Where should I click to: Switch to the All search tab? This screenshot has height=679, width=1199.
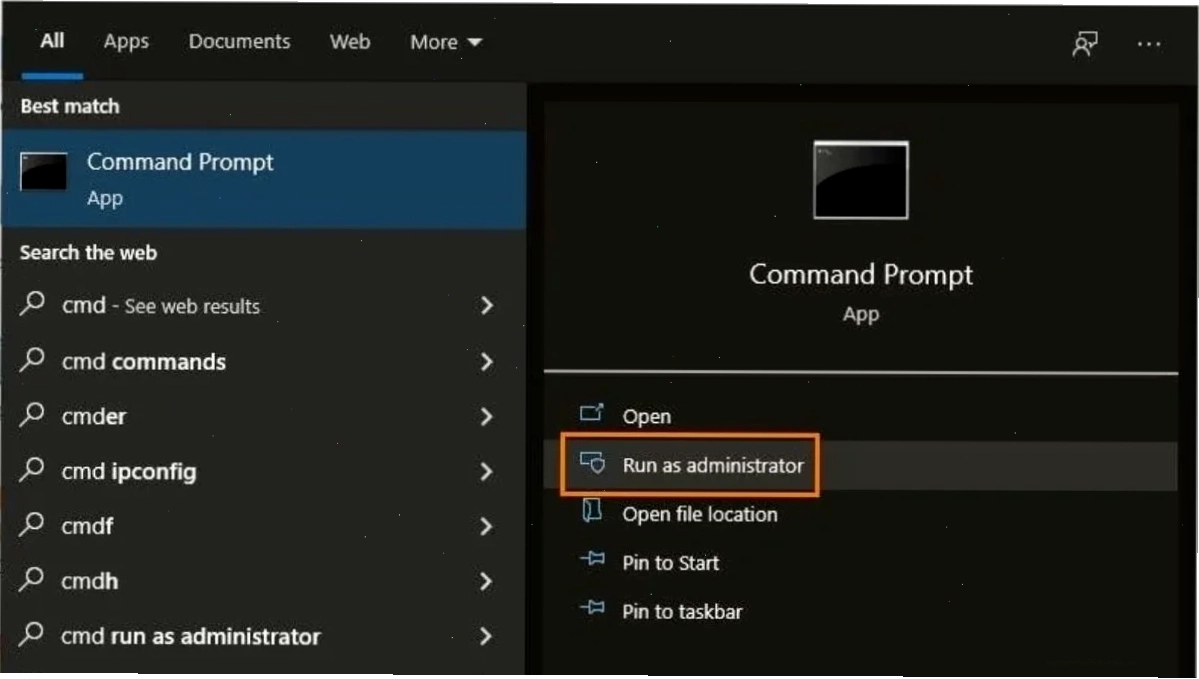pyautogui.click(x=52, y=41)
